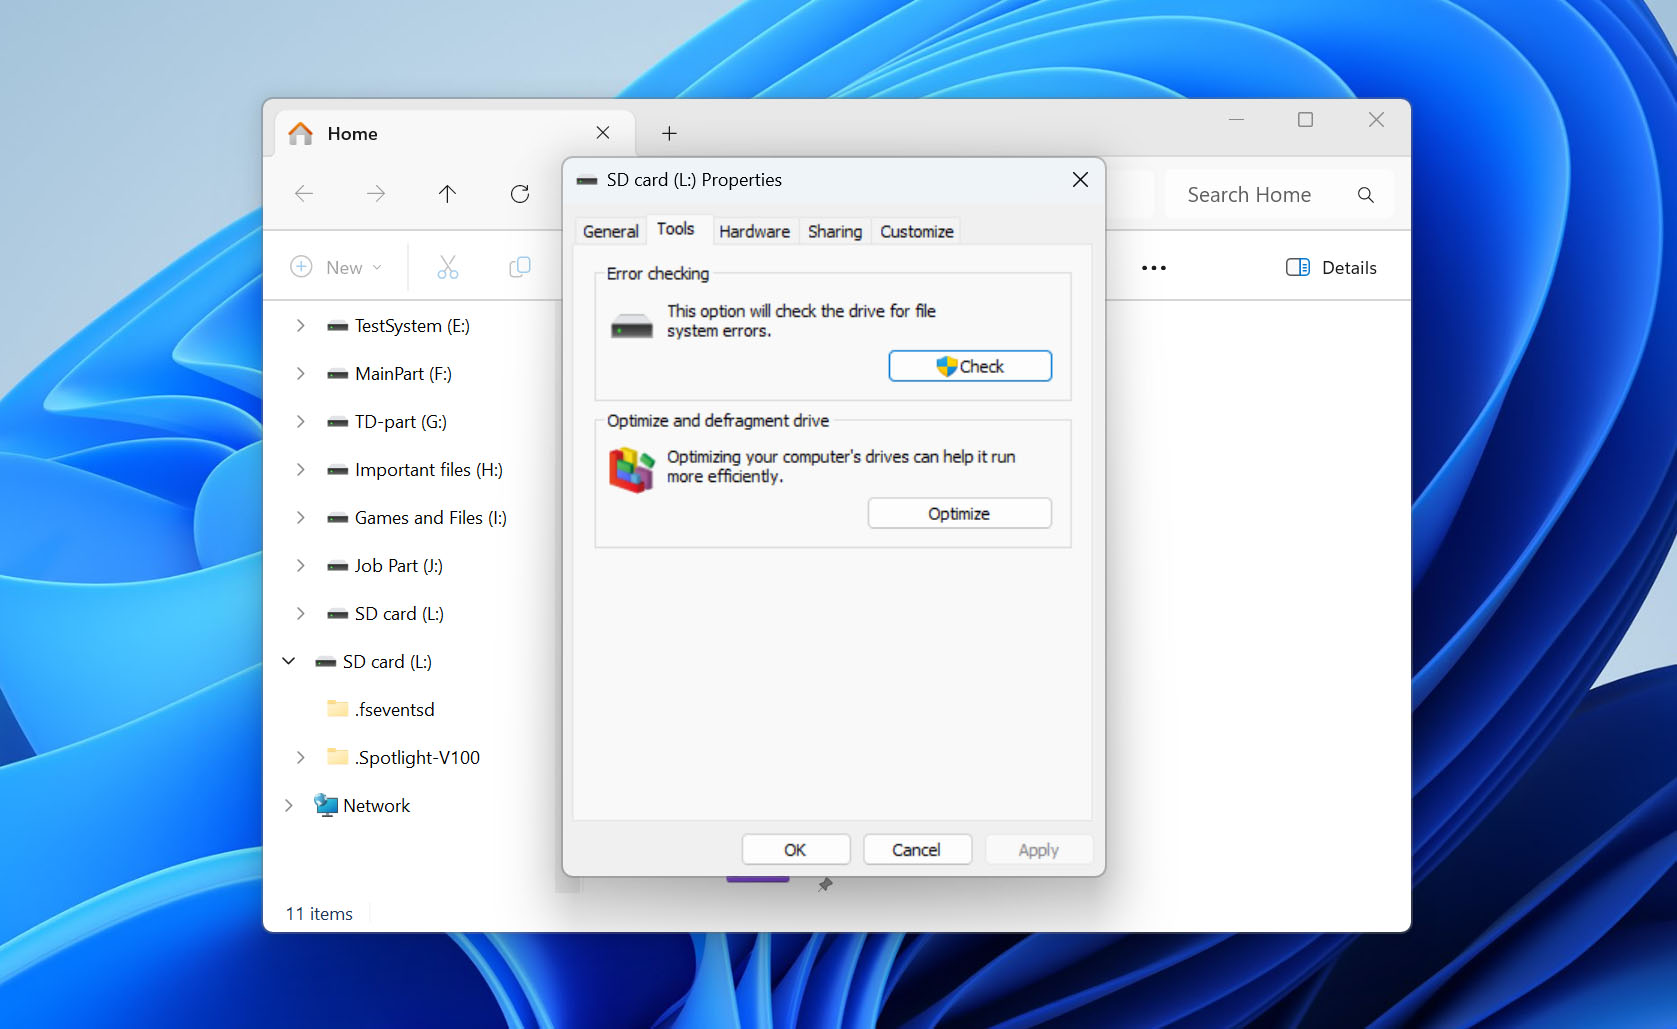This screenshot has height=1029, width=1677.
Task: Click the search magnifier icon
Action: 1366,195
